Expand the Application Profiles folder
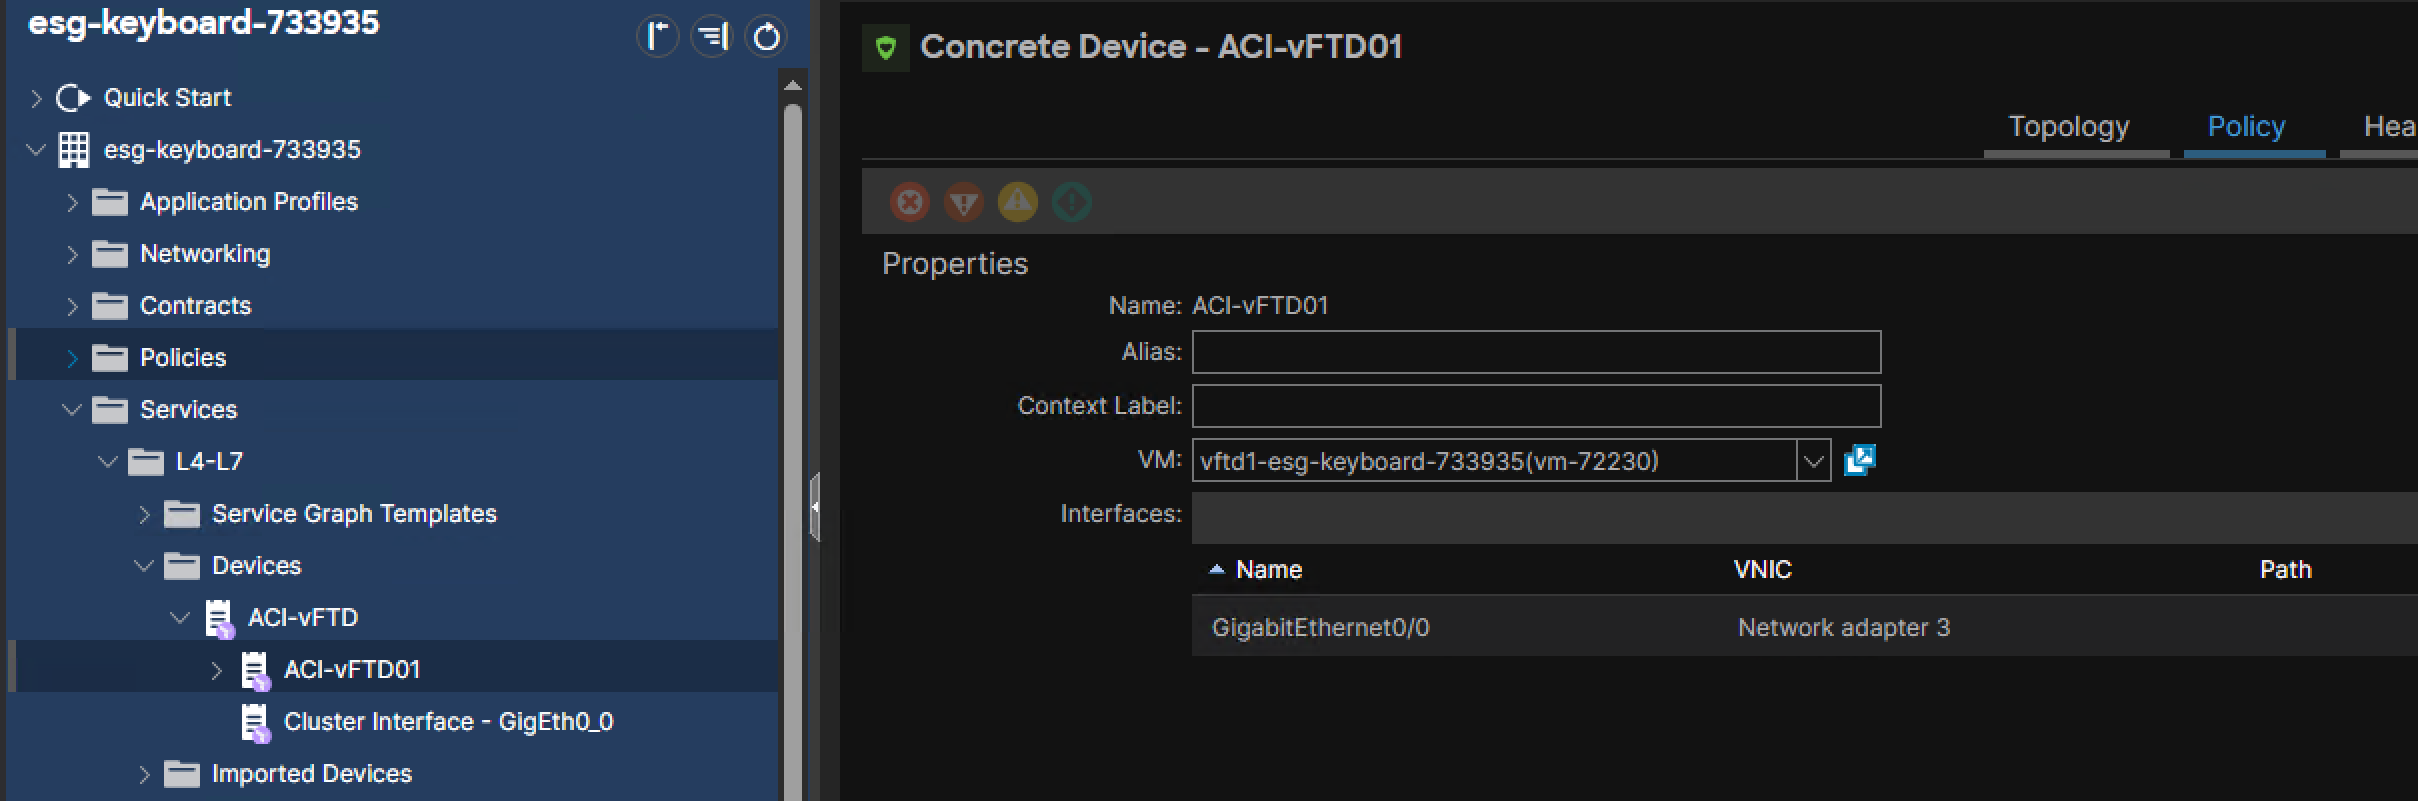 (71, 202)
